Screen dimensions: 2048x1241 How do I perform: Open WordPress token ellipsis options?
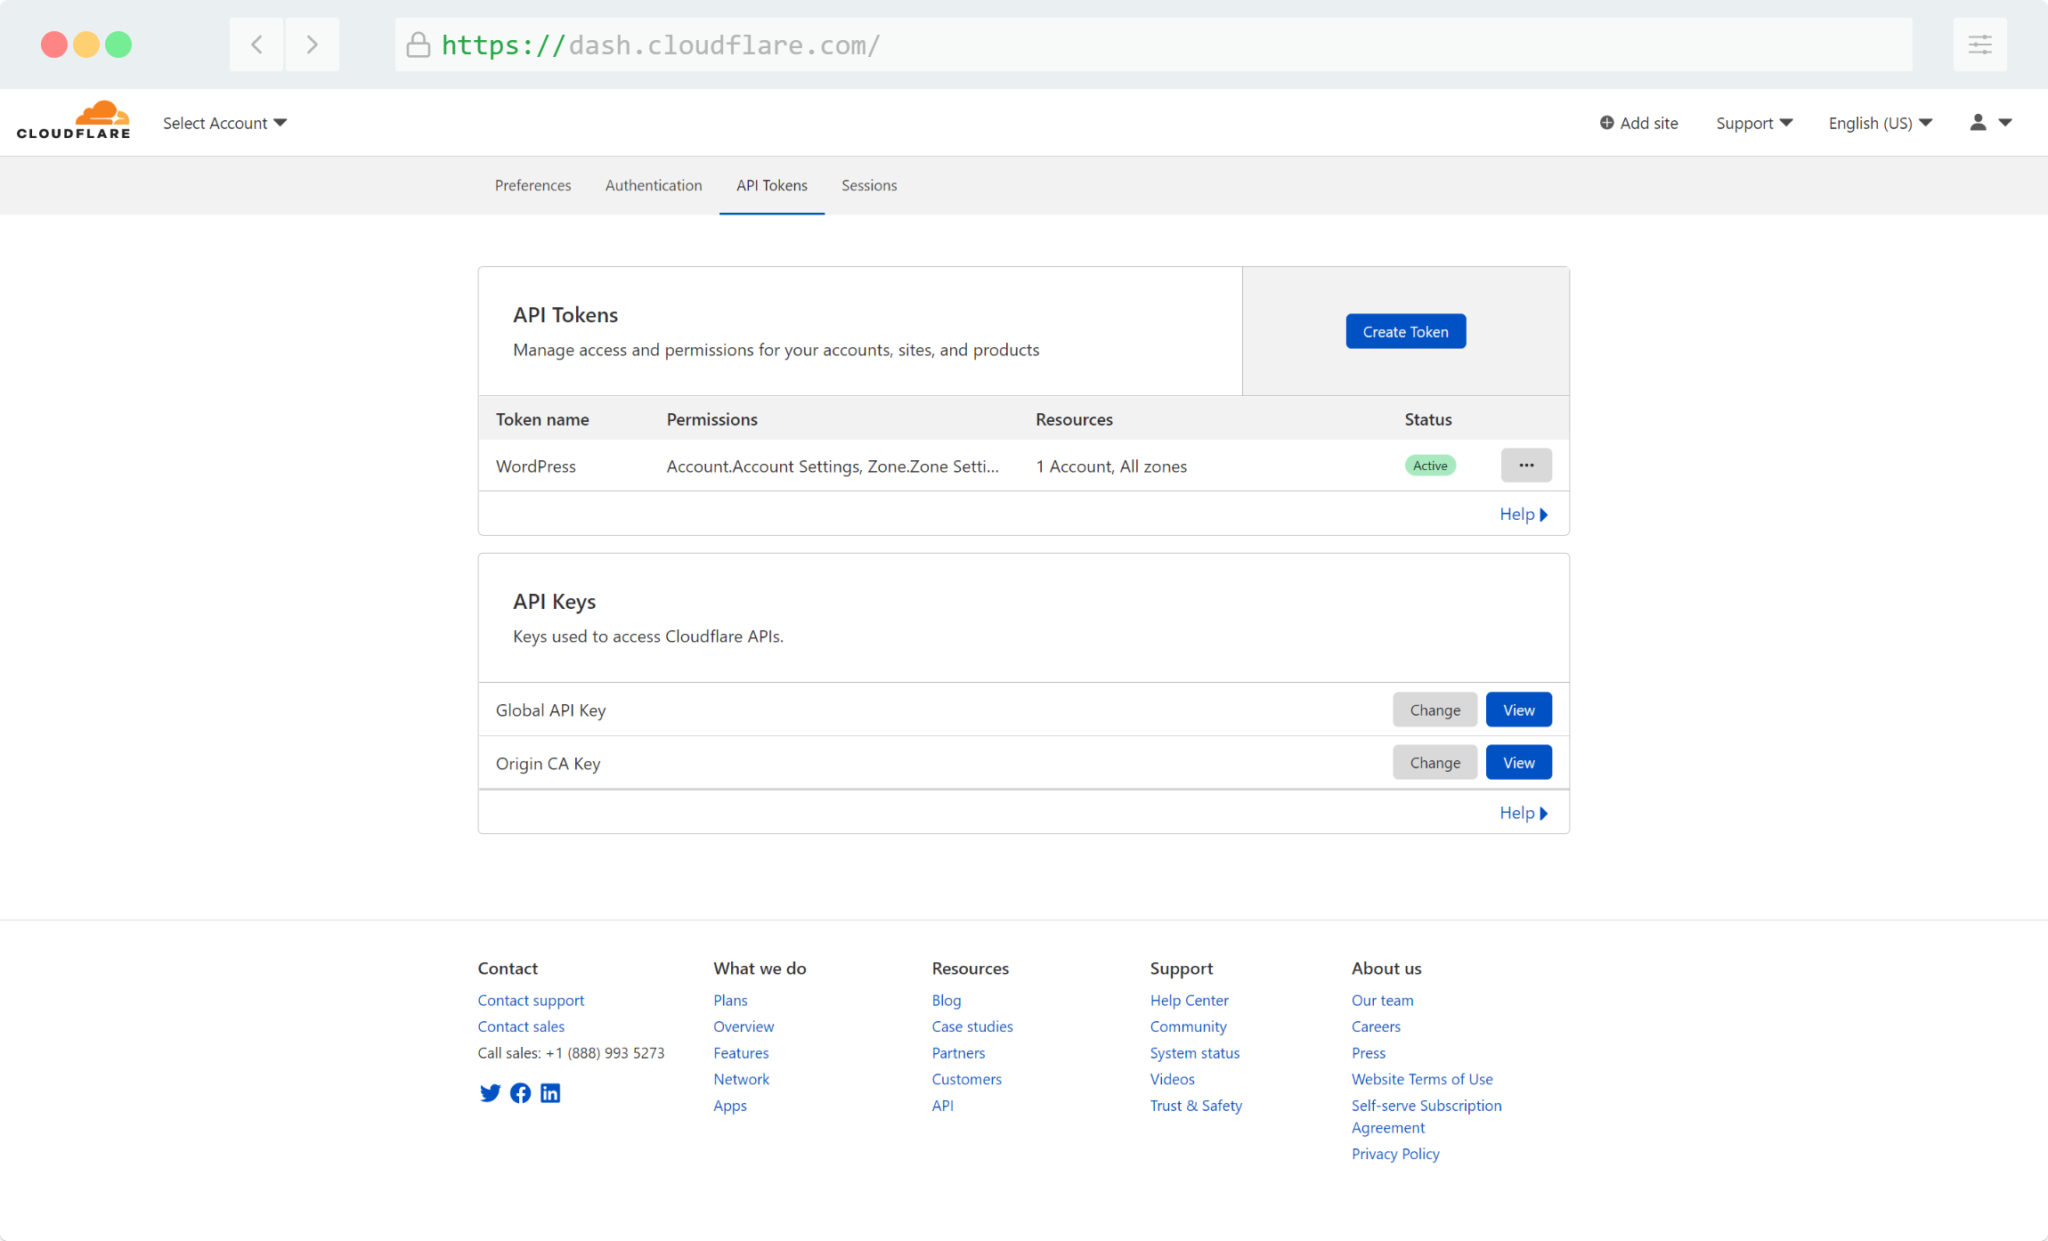(x=1526, y=465)
